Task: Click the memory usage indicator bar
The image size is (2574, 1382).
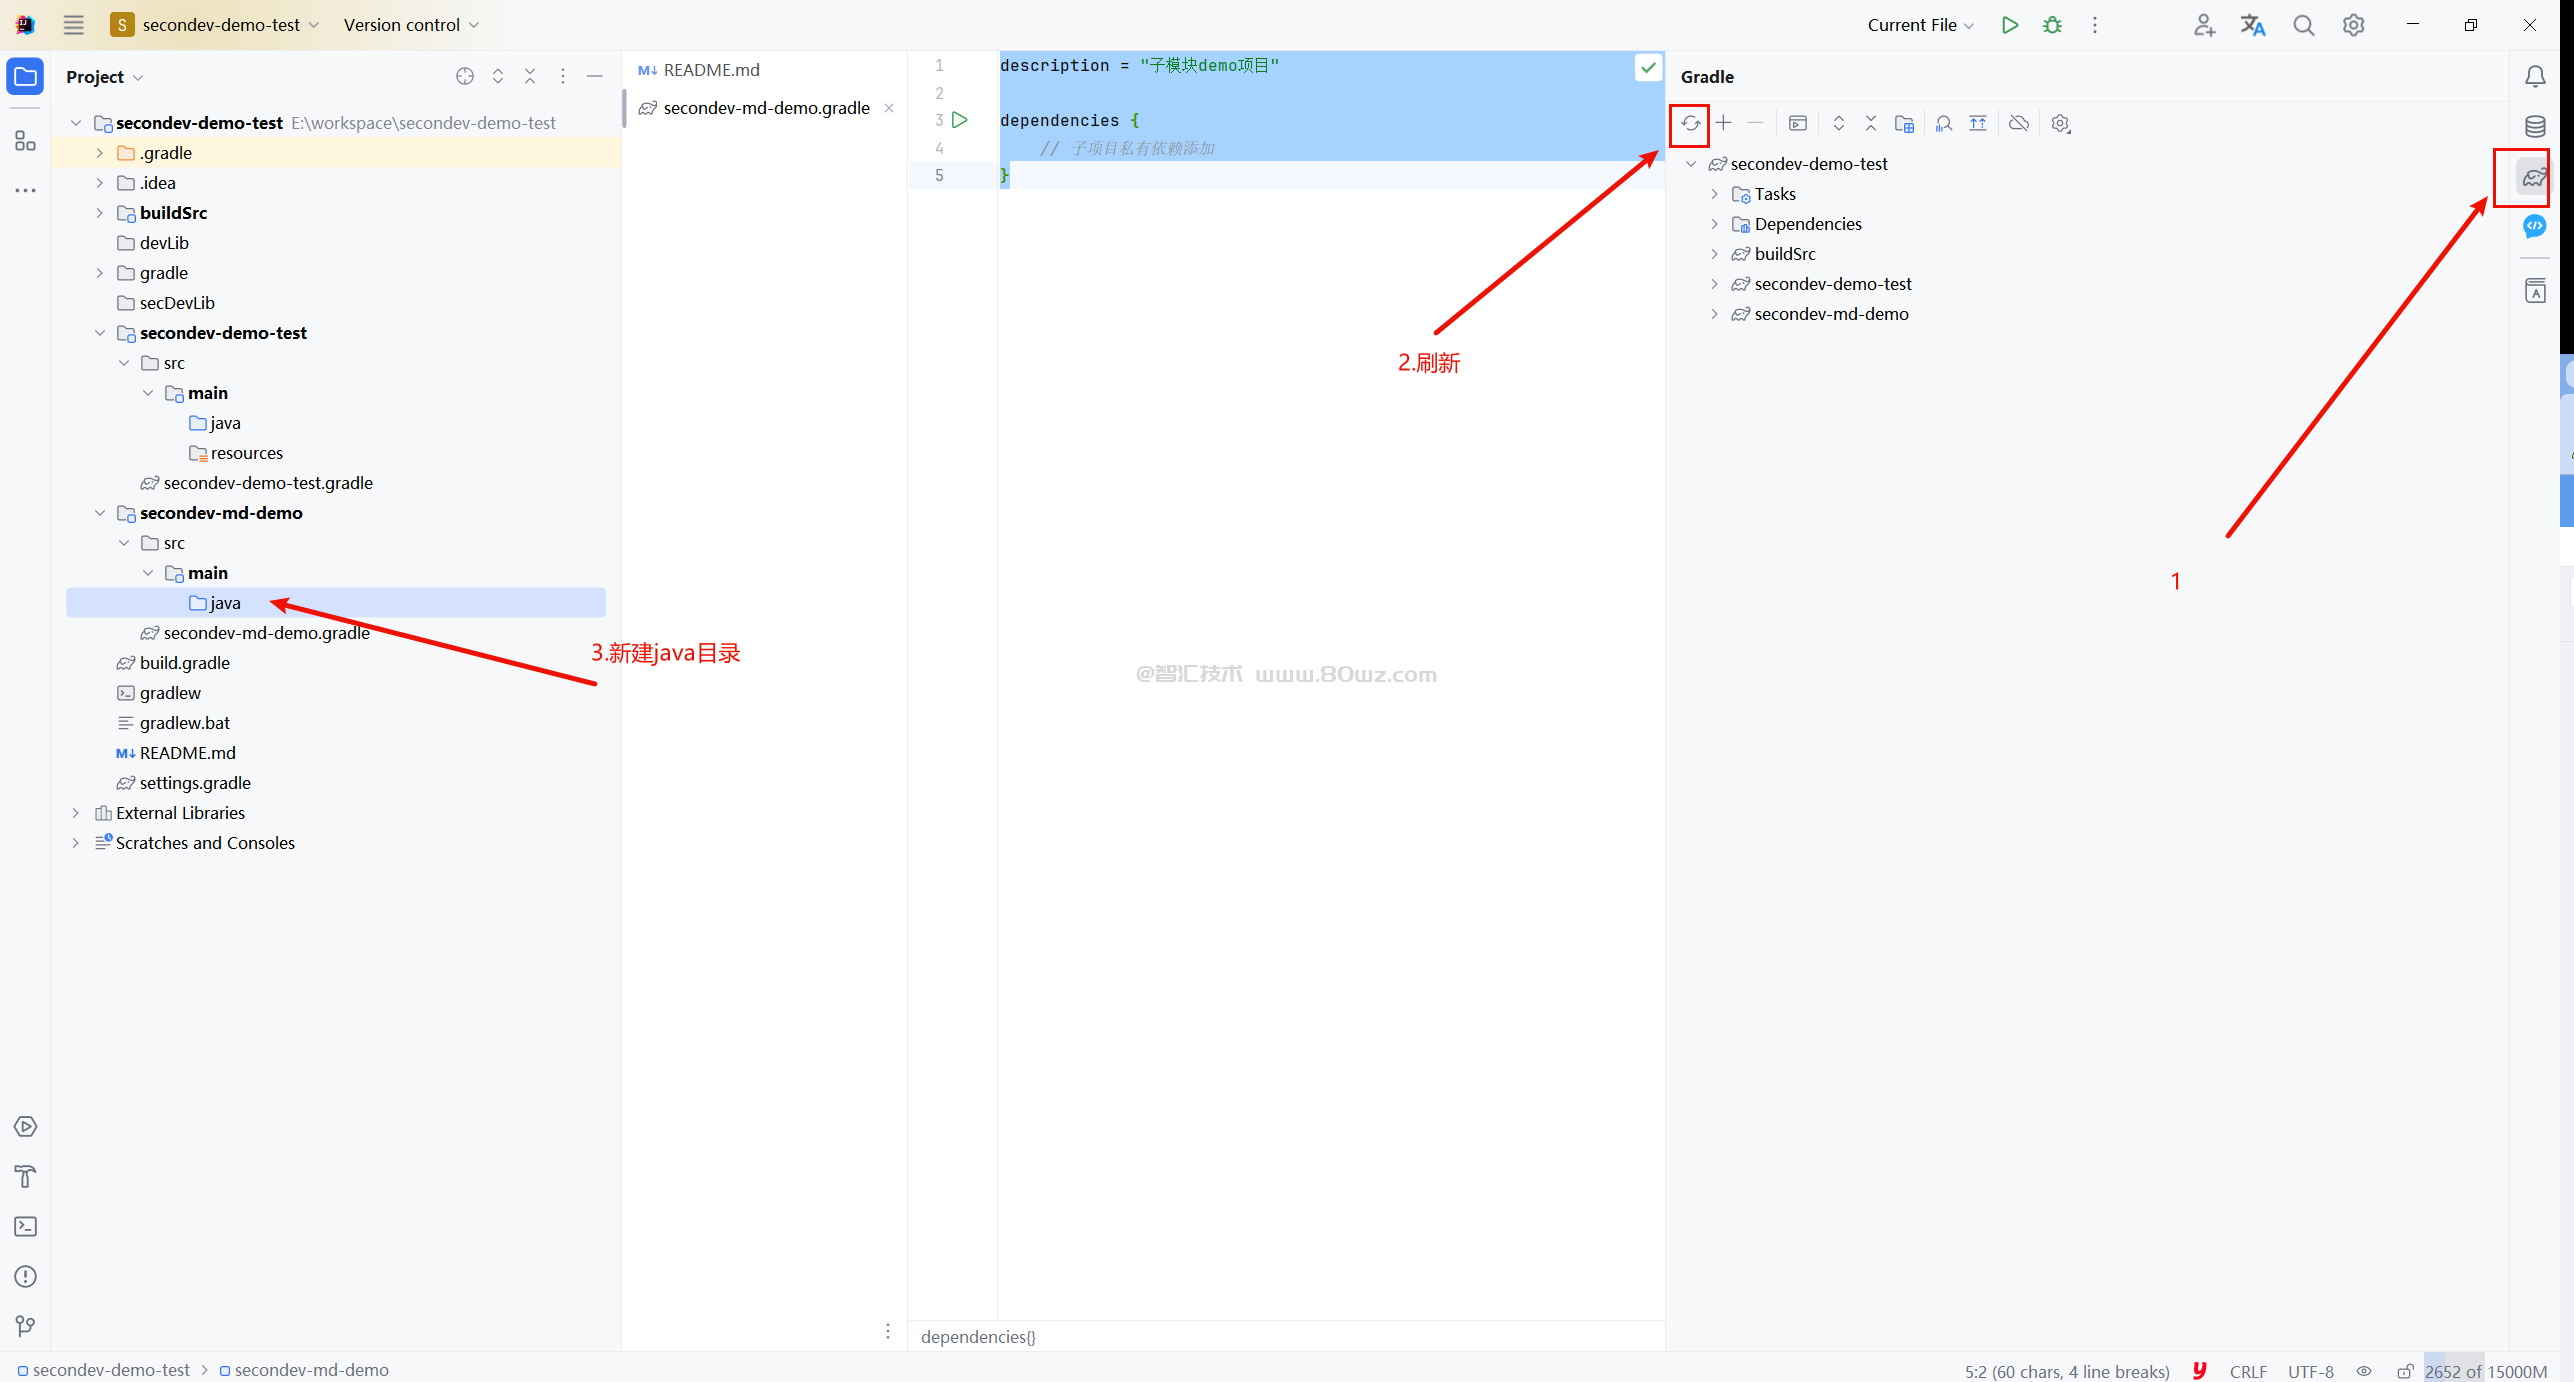Action: click(2485, 1371)
